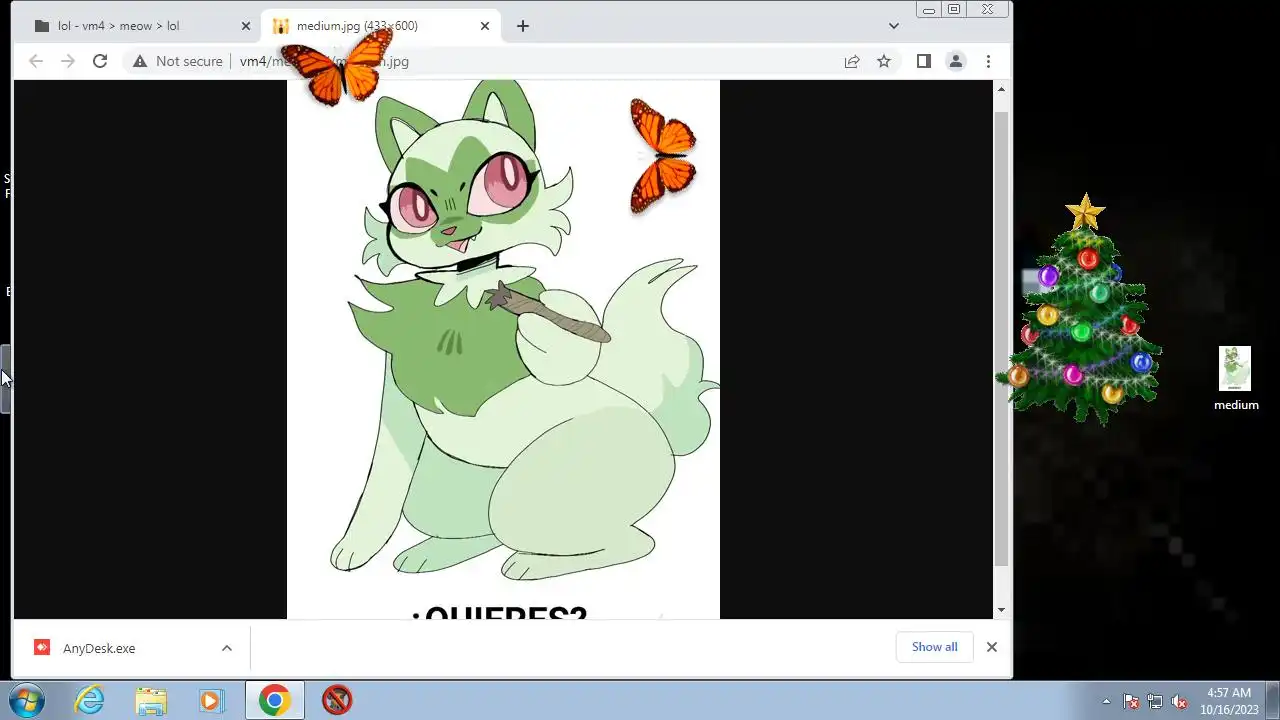Click the network tray icon
The width and height of the screenshot is (1280, 720).
point(1155,701)
